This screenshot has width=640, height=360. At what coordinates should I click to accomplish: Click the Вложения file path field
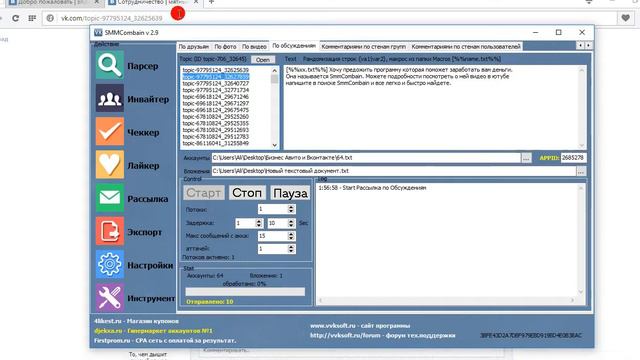click(393, 171)
